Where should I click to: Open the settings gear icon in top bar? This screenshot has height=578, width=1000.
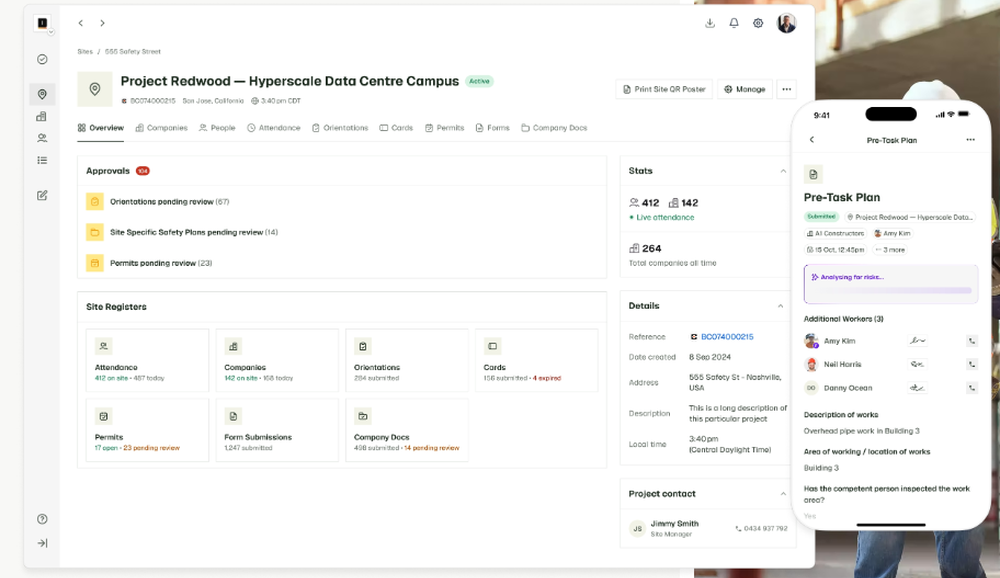pyautogui.click(x=758, y=23)
